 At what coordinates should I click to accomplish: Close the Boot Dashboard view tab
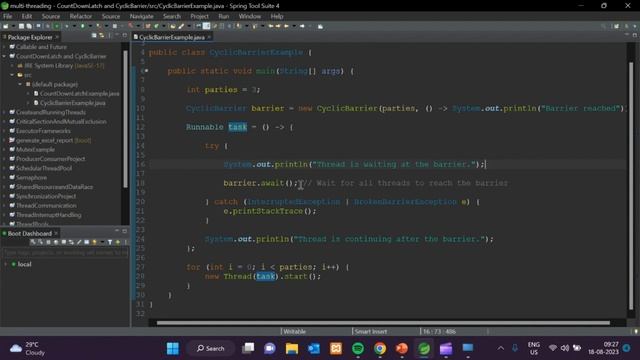pos(56,233)
